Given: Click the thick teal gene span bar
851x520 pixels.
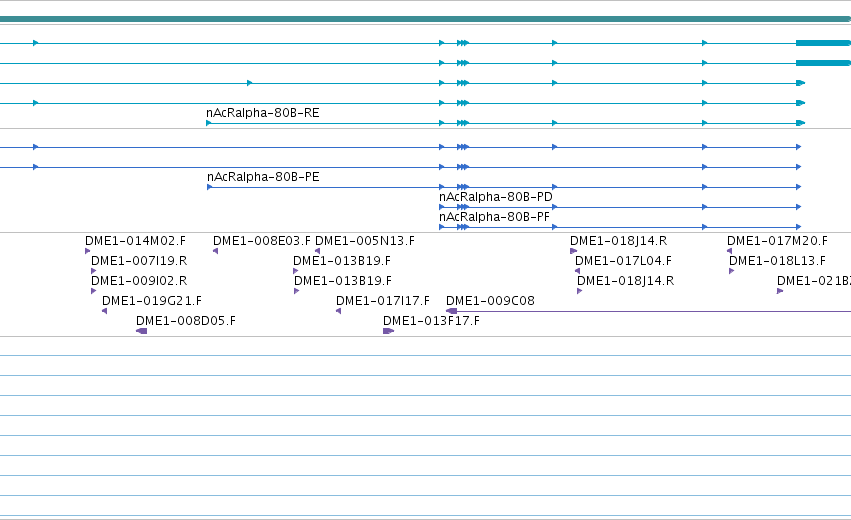Looking at the screenshot, I should [x=426, y=19].
